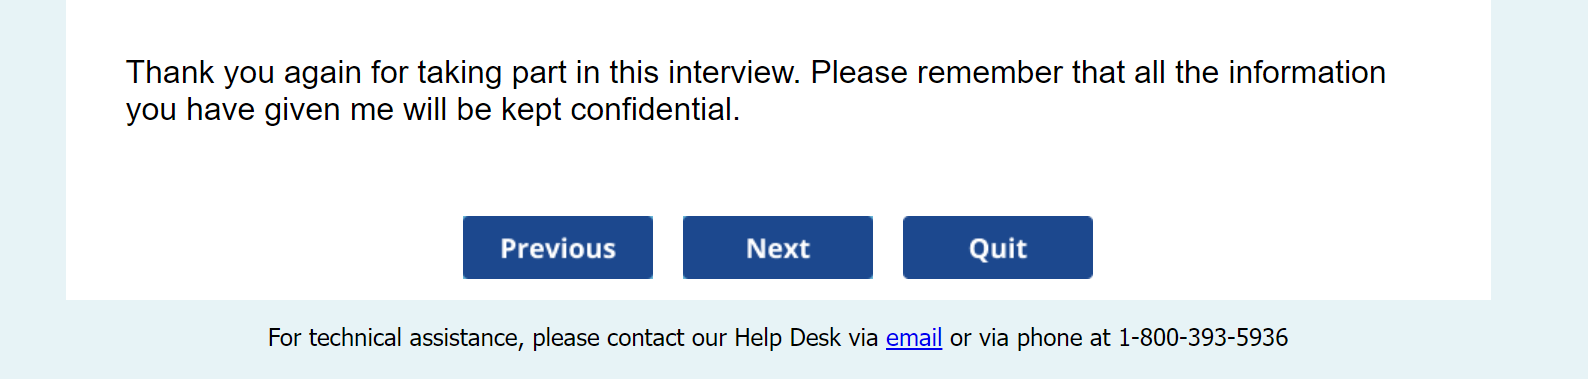Advance with the Next button

[778, 247]
